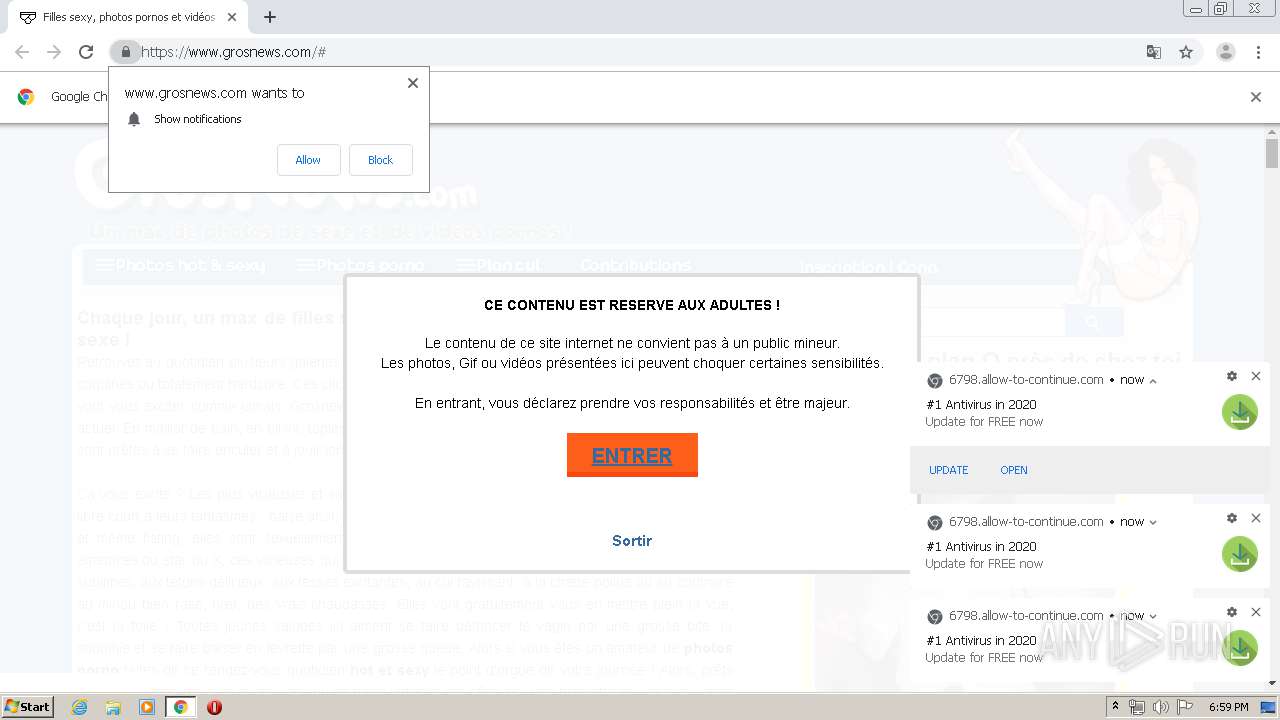Switch to the Chrome taskbar button

pyautogui.click(x=181, y=707)
